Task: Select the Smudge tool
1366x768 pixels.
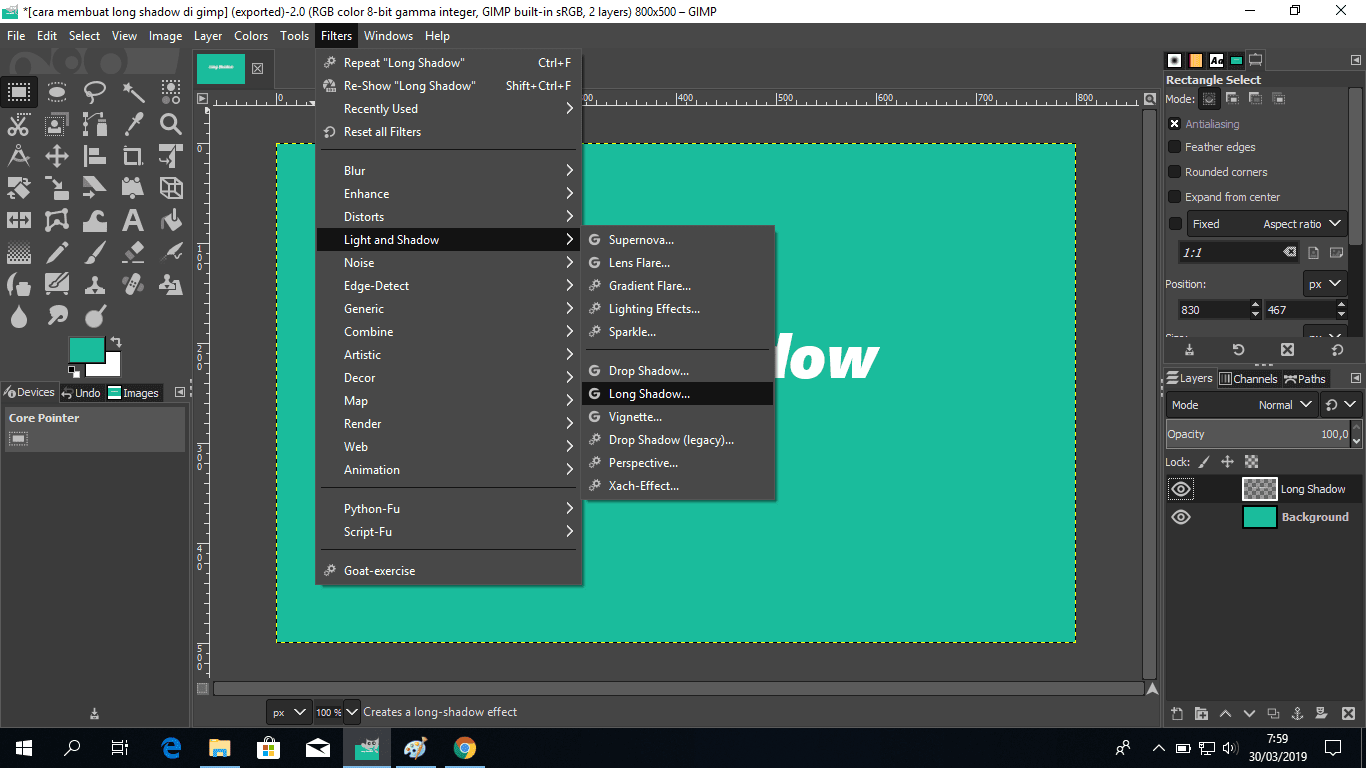Action: 57,317
